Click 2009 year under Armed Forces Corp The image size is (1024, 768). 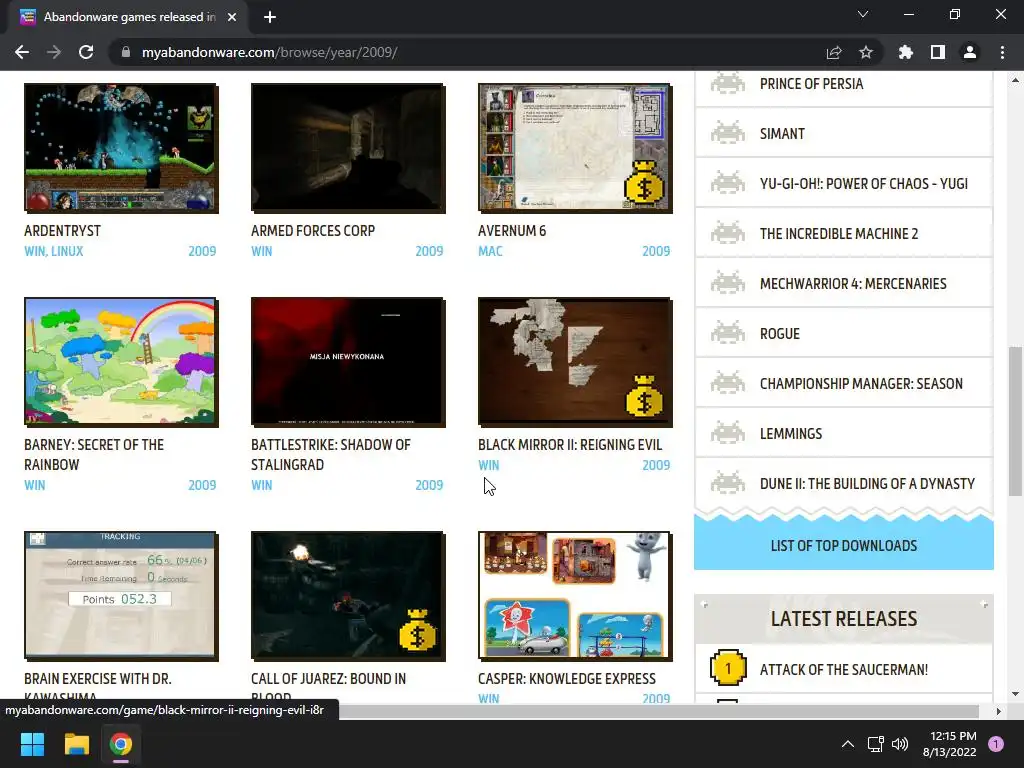(x=429, y=251)
